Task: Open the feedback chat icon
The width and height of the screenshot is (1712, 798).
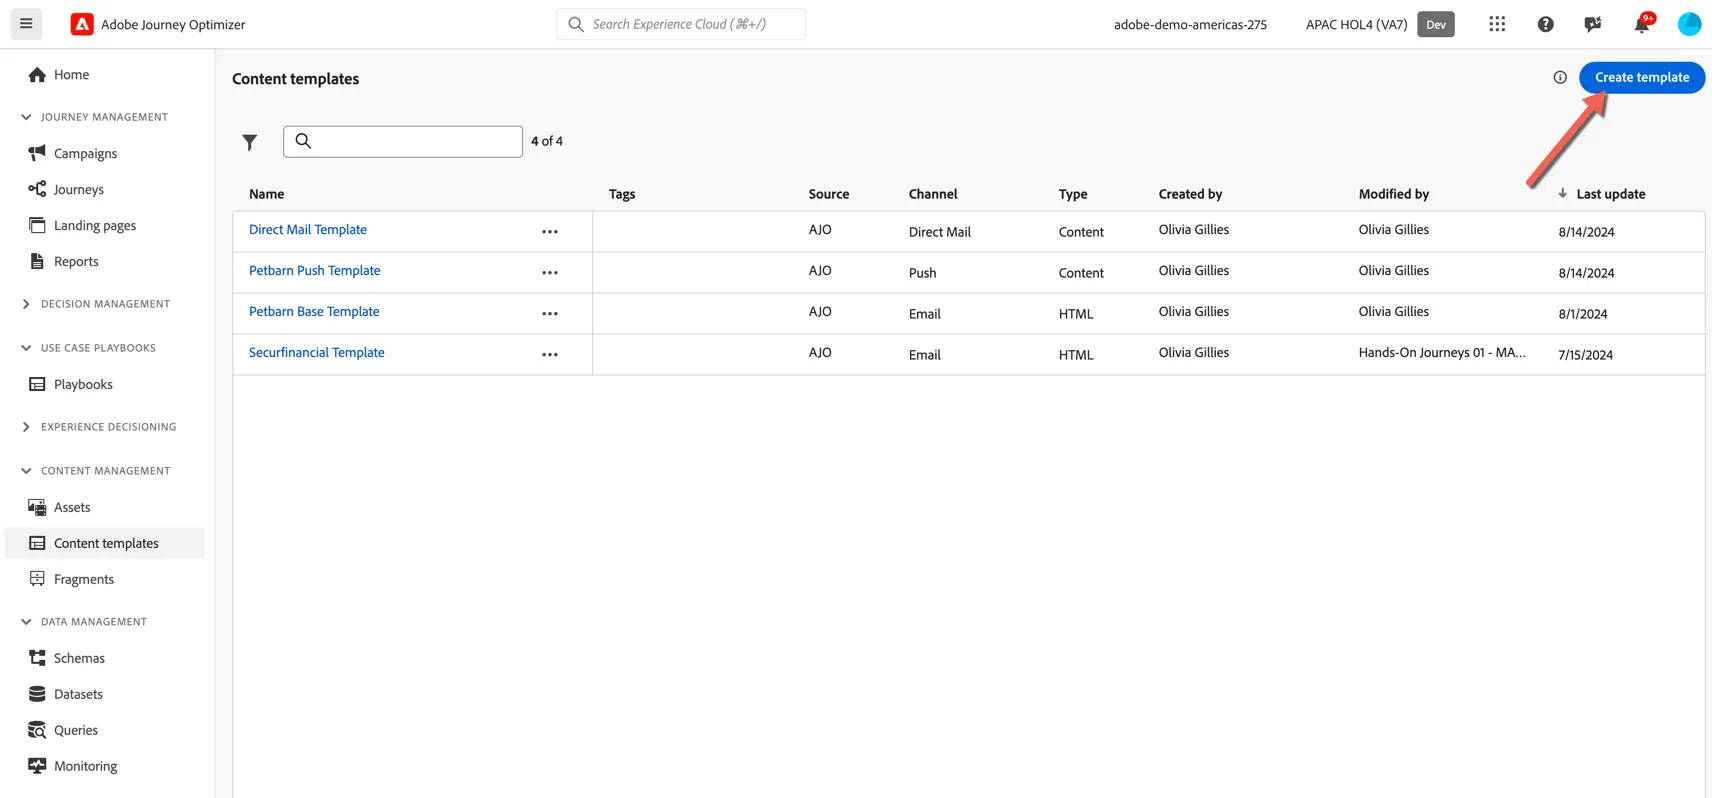Action: (x=1593, y=24)
